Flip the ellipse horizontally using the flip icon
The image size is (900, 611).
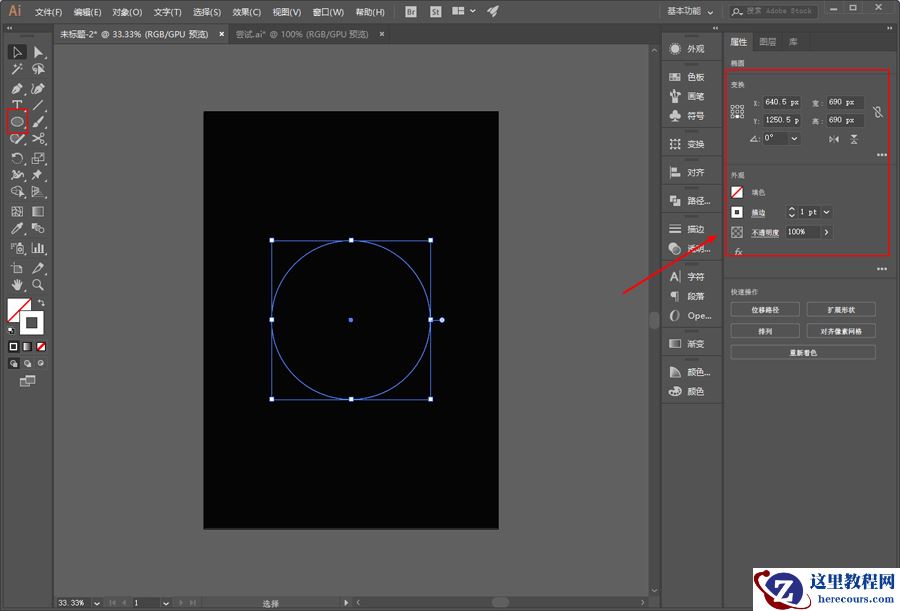tap(833, 139)
